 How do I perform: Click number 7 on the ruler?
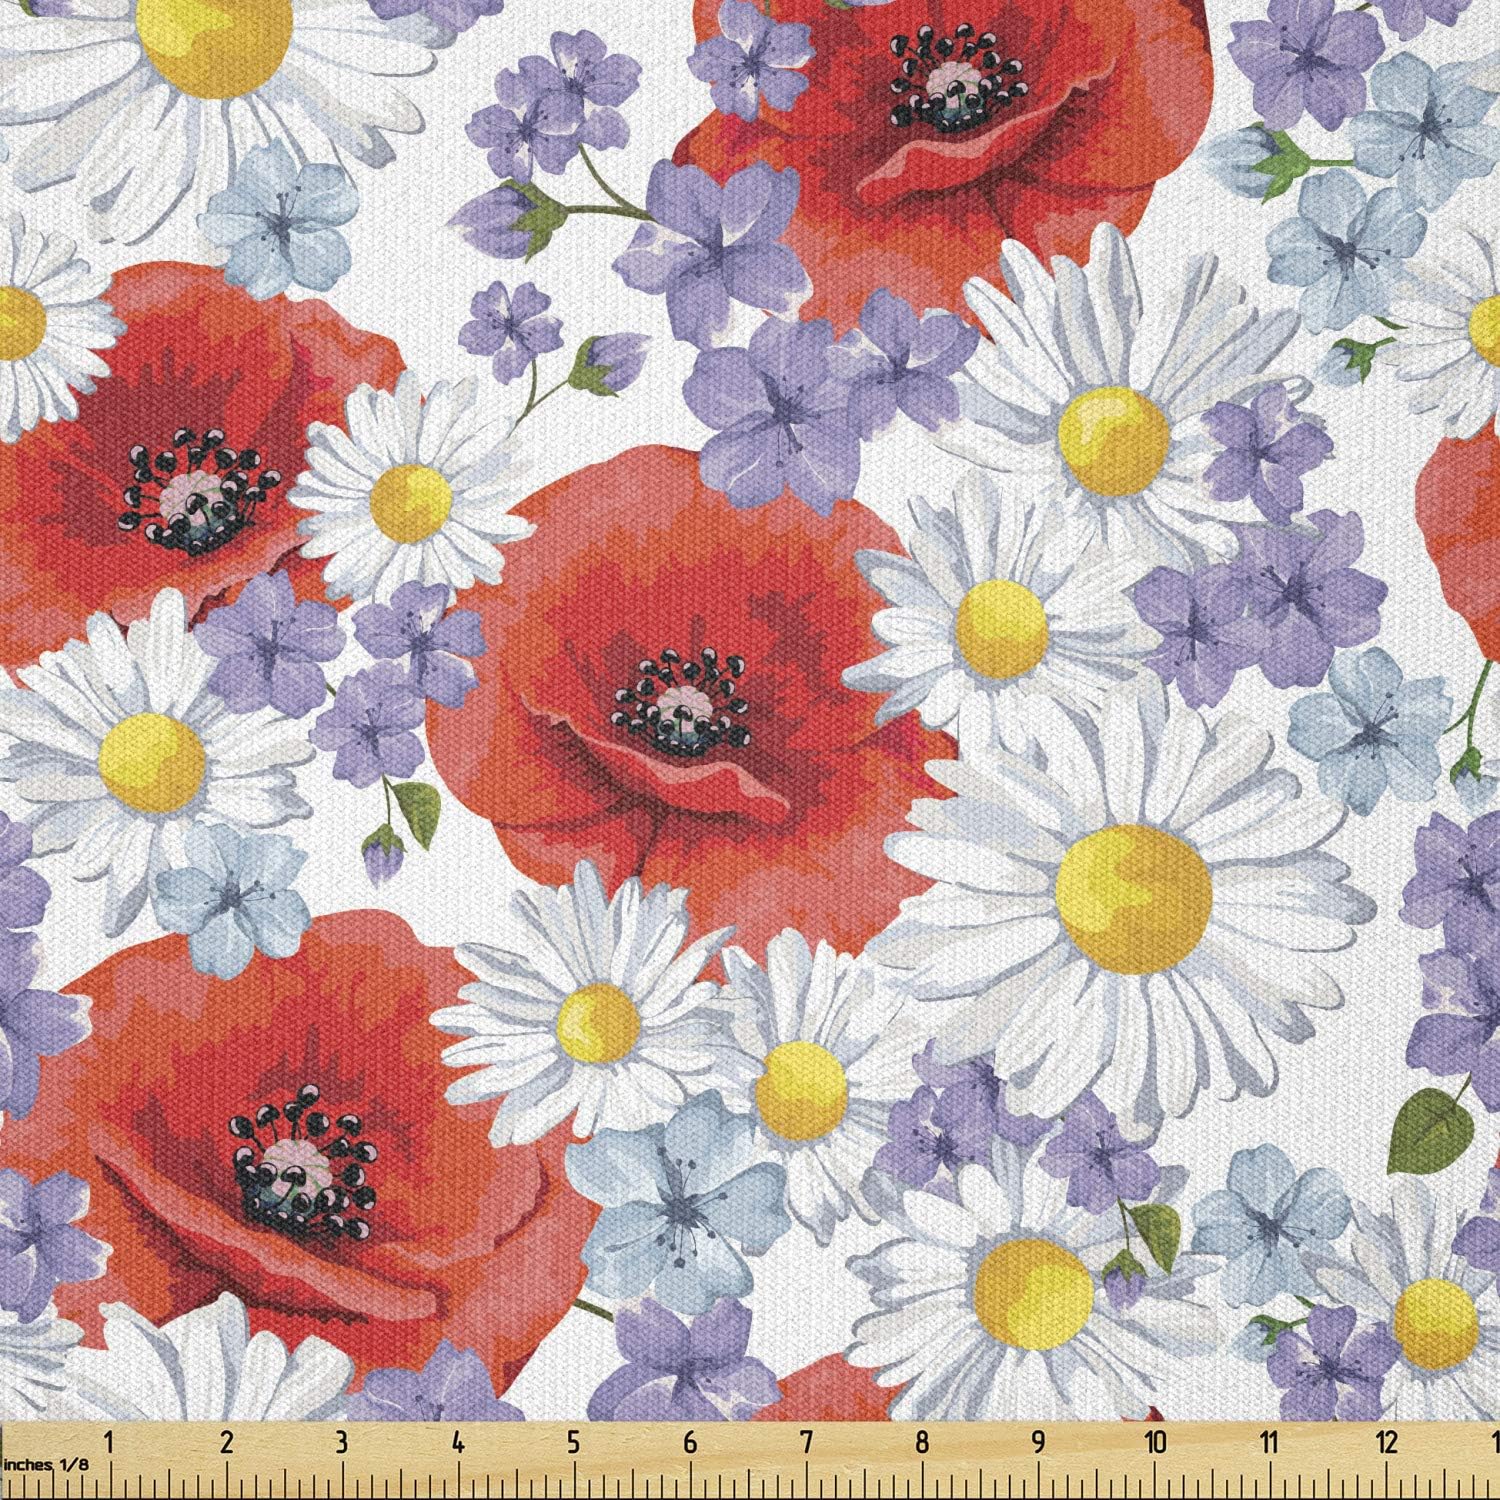[806, 1441]
